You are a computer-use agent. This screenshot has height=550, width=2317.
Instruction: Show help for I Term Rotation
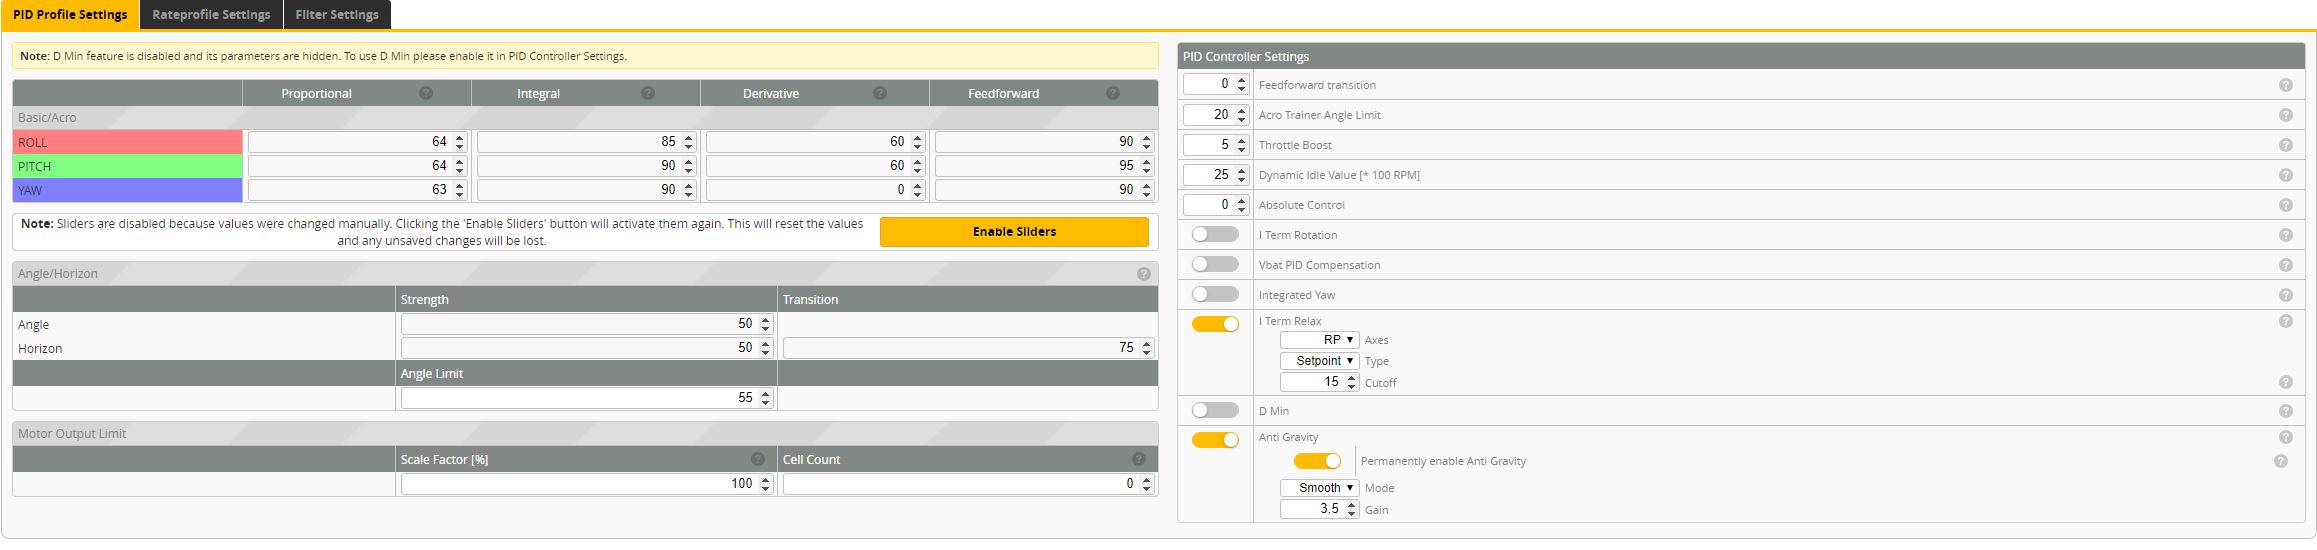tap(2286, 235)
